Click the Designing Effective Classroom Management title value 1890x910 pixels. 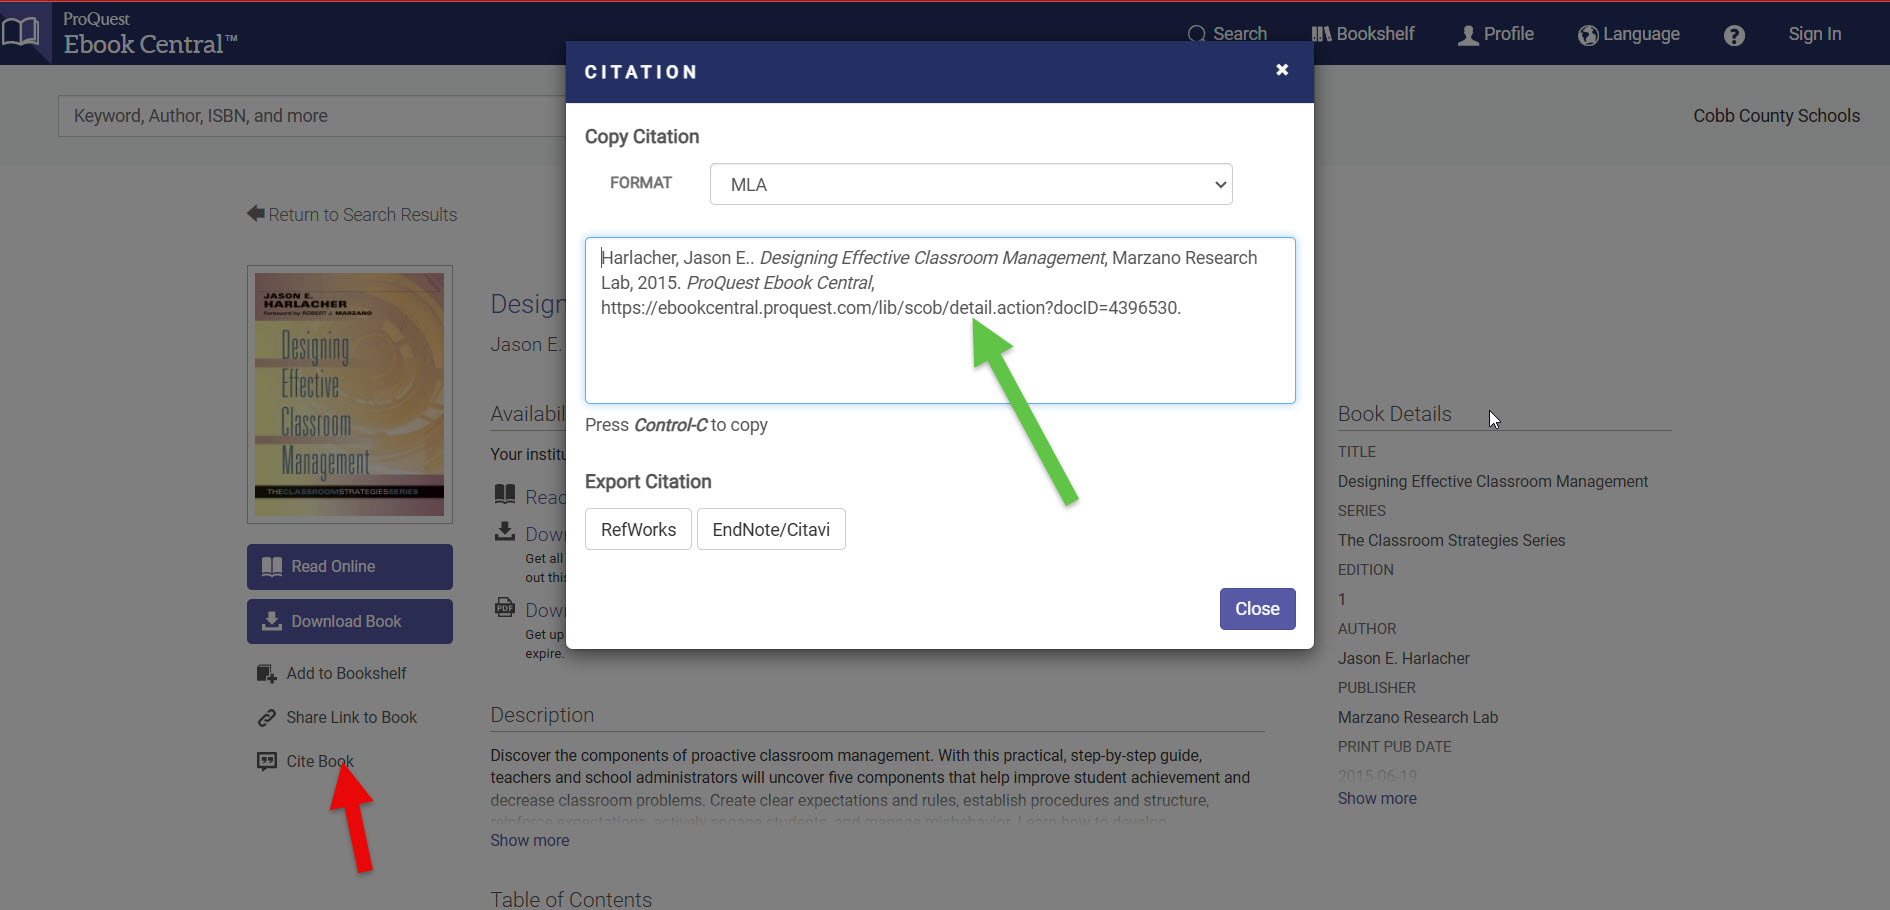(1493, 481)
